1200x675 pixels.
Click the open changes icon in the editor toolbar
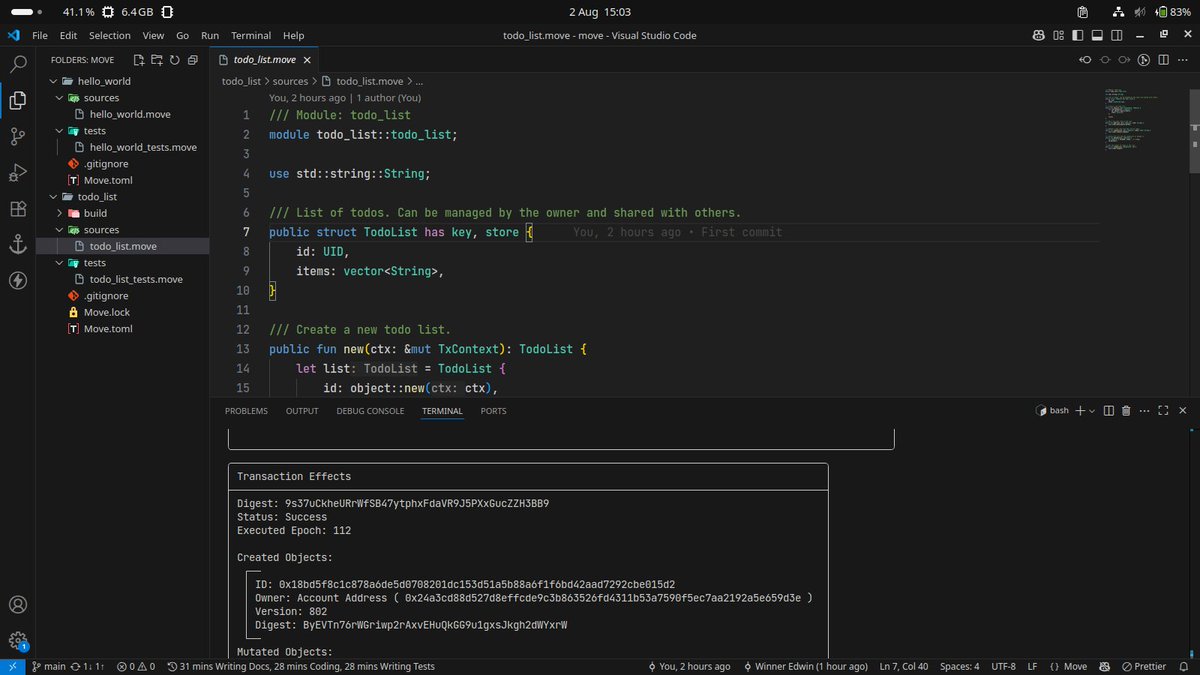click(1144, 60)
